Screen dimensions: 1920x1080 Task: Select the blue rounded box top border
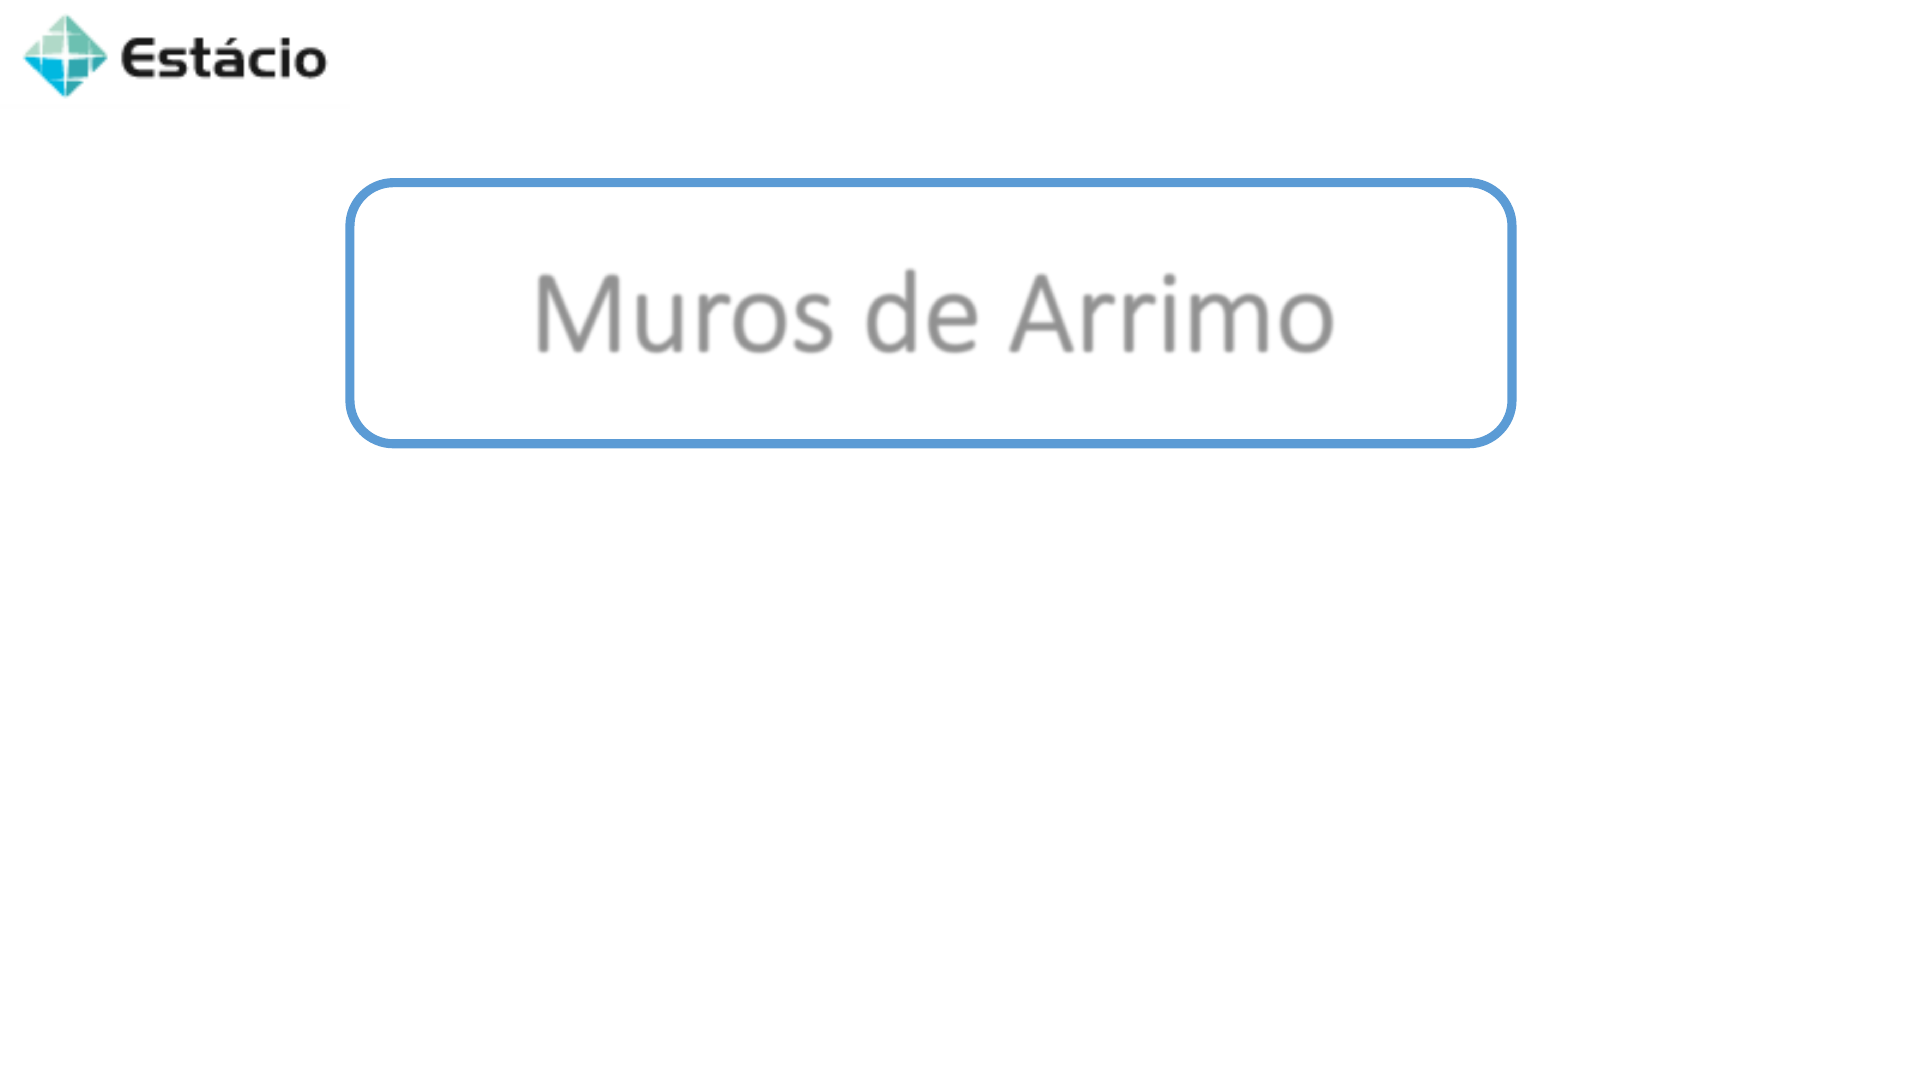[x=930, y=184]
